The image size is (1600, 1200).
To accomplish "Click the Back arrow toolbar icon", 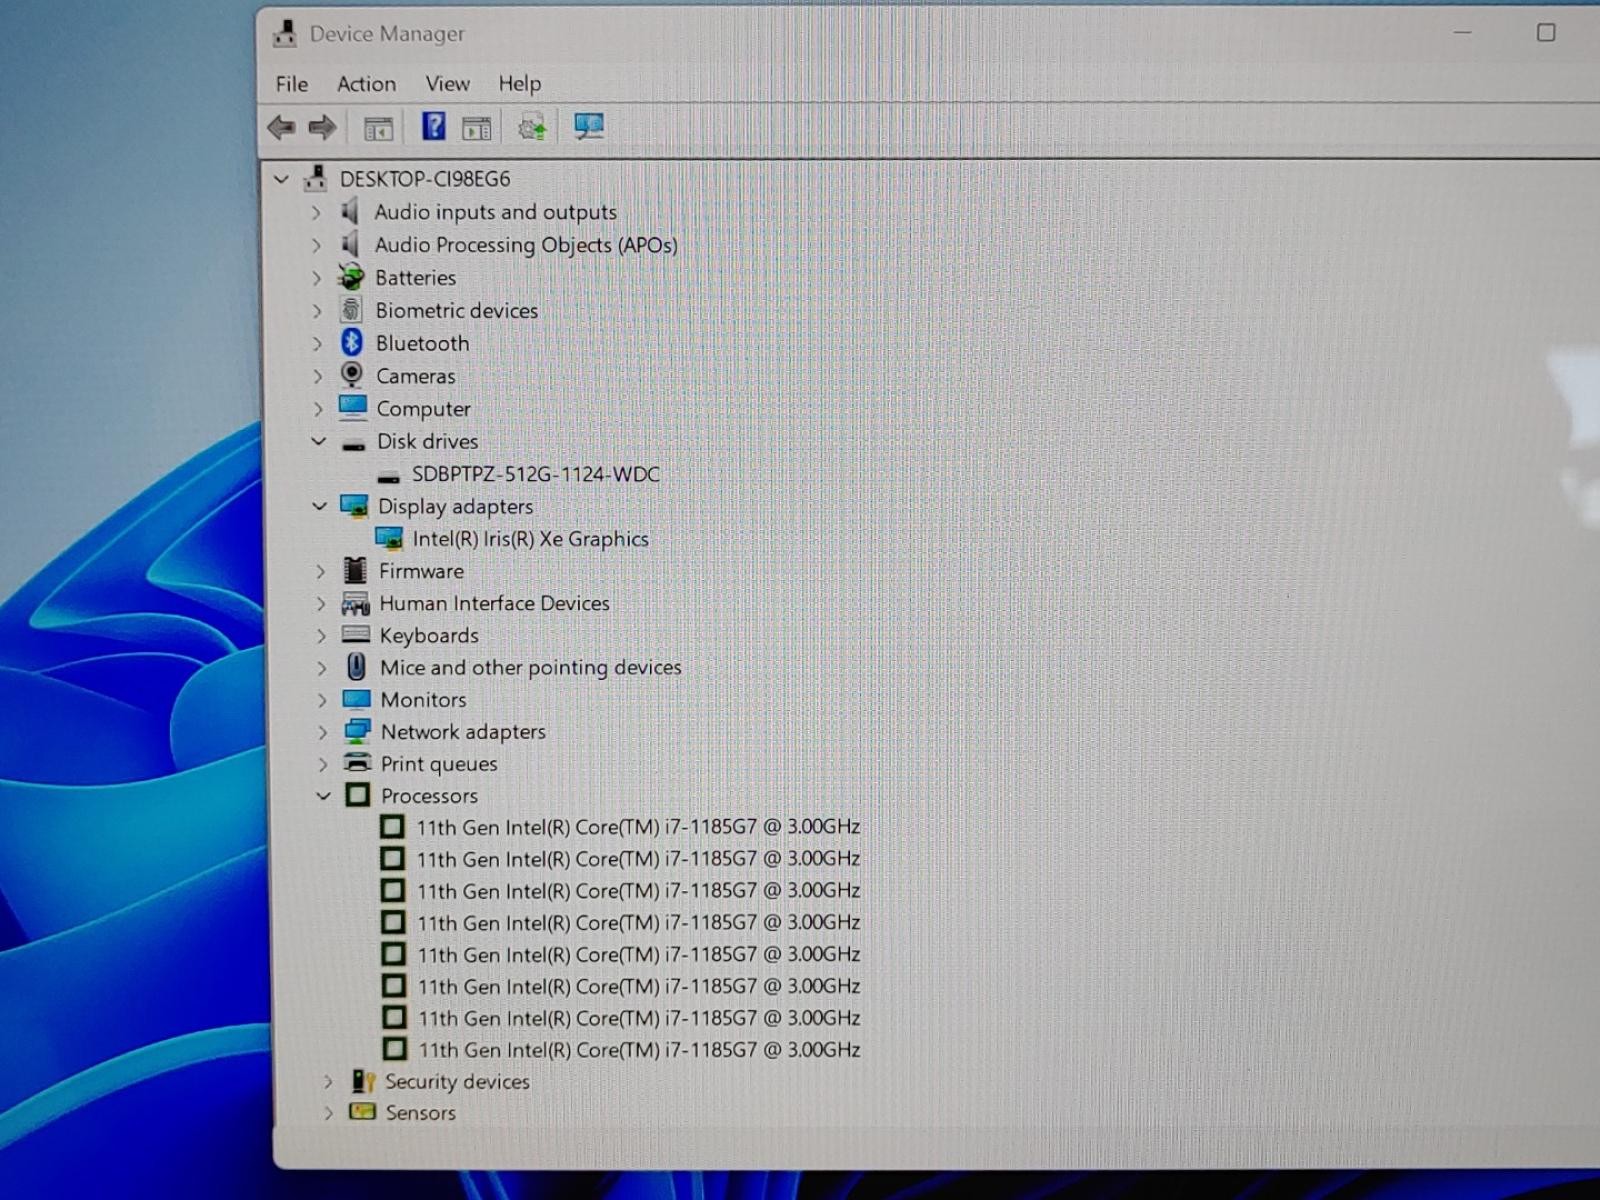I will (x=281, y=127).
